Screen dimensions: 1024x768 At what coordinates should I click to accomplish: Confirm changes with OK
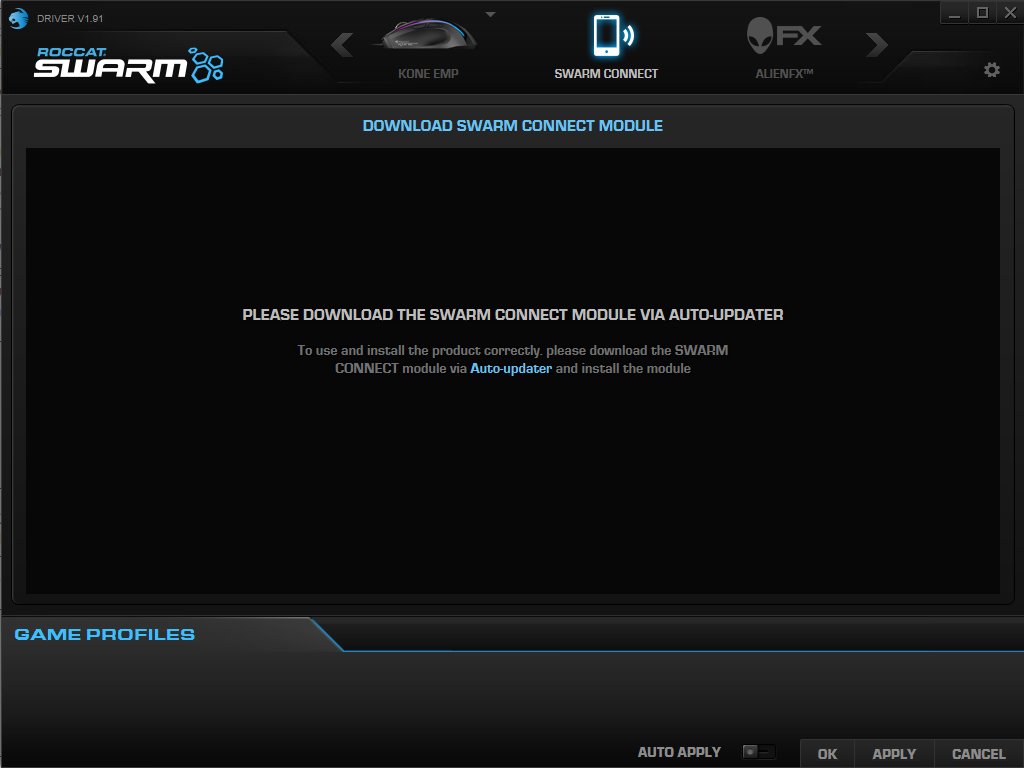pyautogui.click(x=827, y=754)
